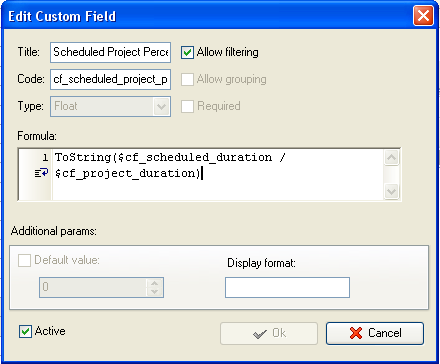Decrease default value with spinner down arrow
This screenshot has width=440, height=364.
click(x=154, y=292)
